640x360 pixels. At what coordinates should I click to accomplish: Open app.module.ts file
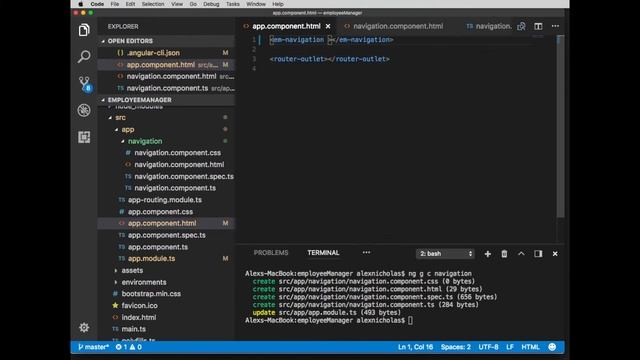[167, 259]
